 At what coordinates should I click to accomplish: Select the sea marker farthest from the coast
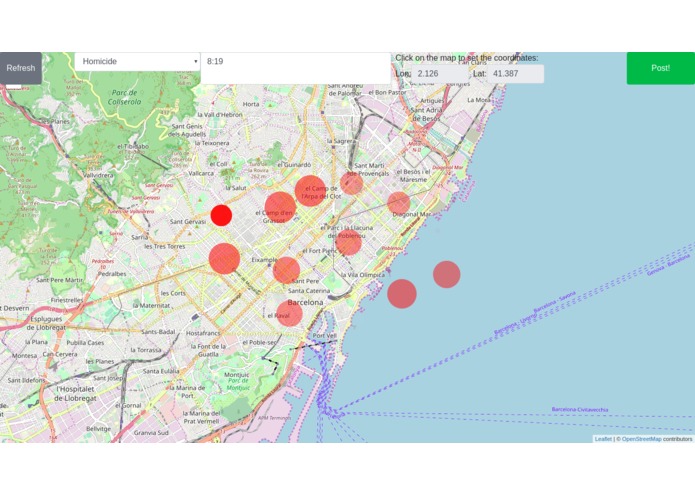click(x=446, y=274)
